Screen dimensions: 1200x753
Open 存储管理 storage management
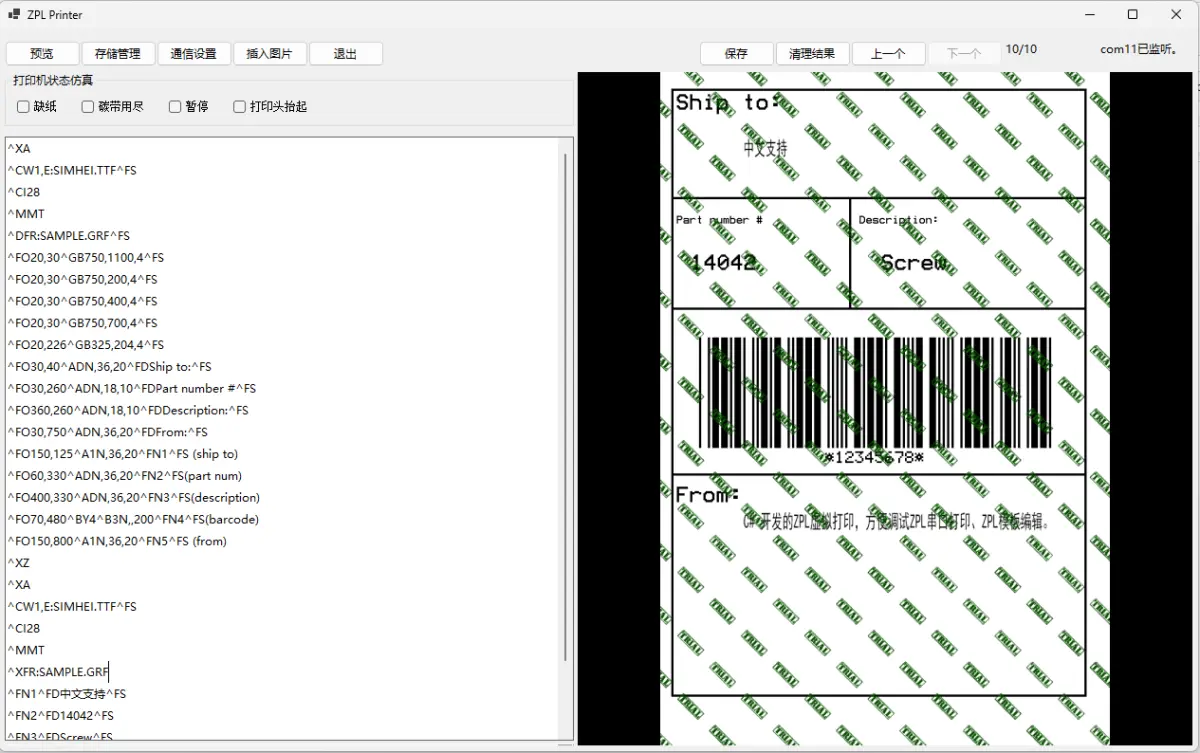(118, 54)
